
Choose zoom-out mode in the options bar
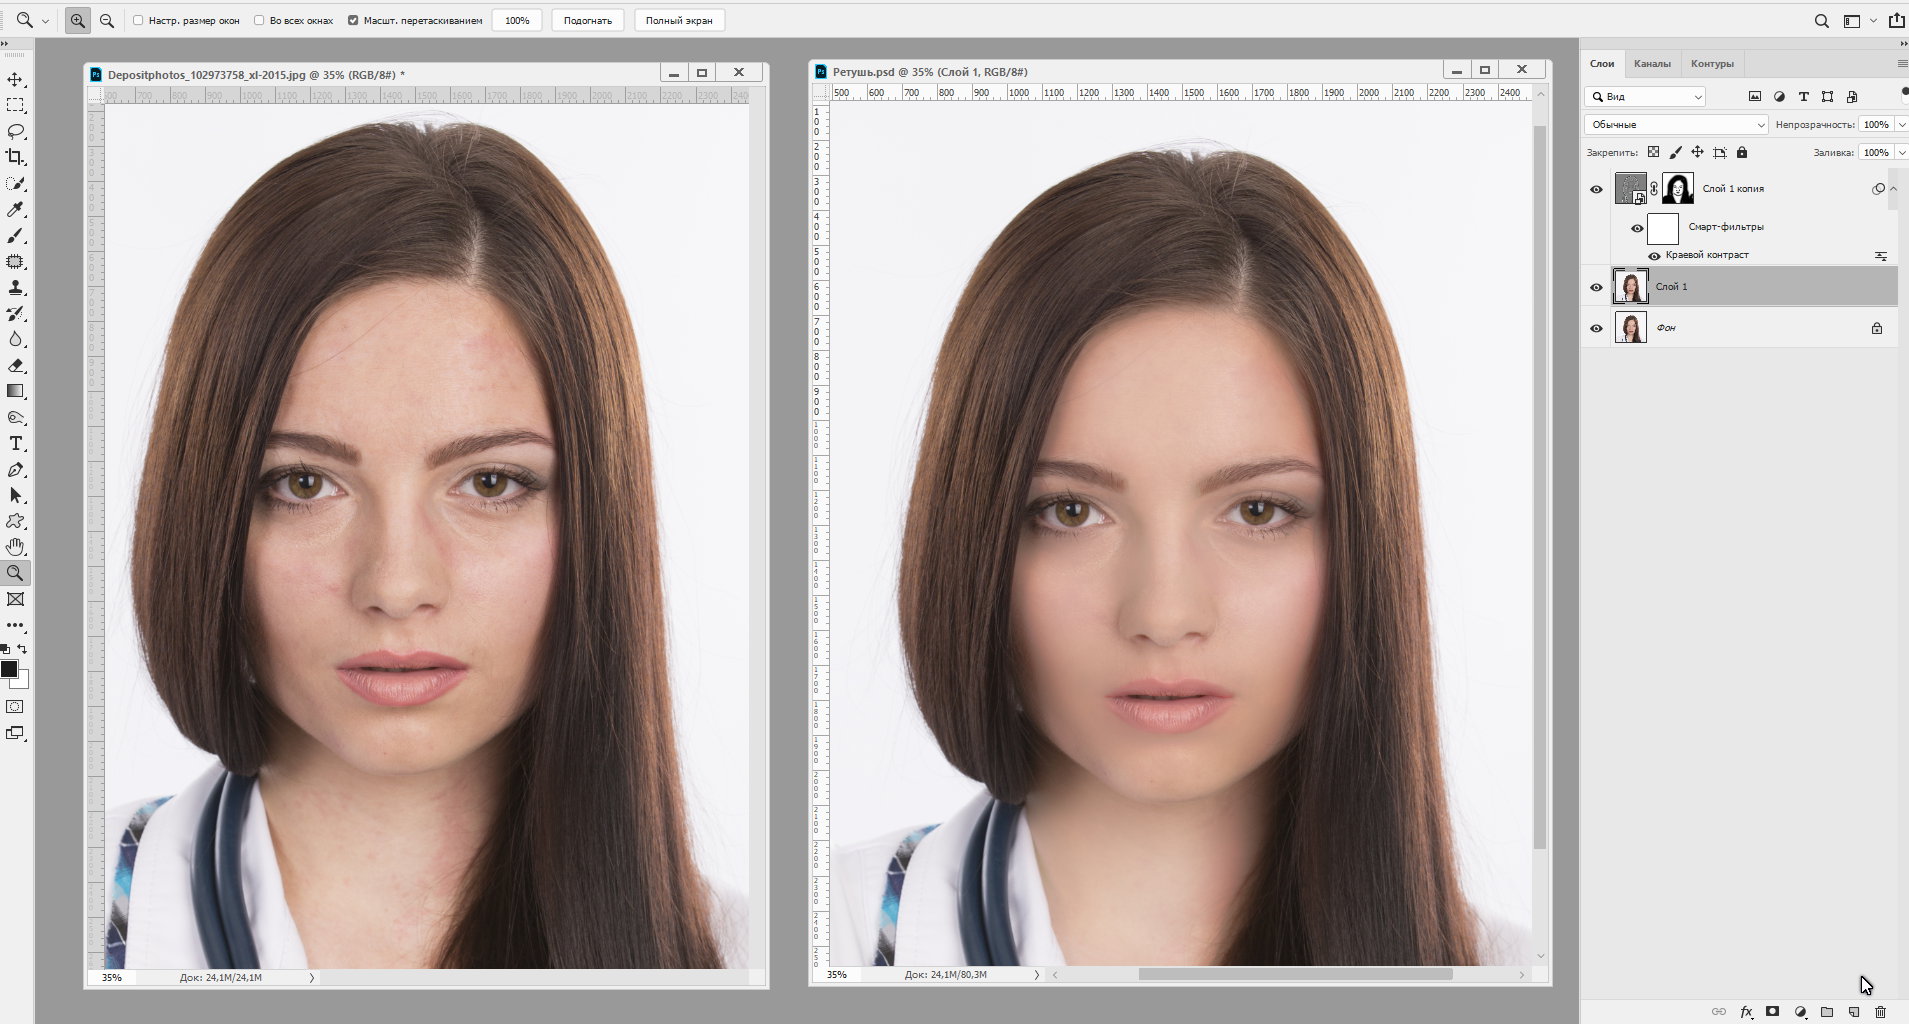coord(106,20)
